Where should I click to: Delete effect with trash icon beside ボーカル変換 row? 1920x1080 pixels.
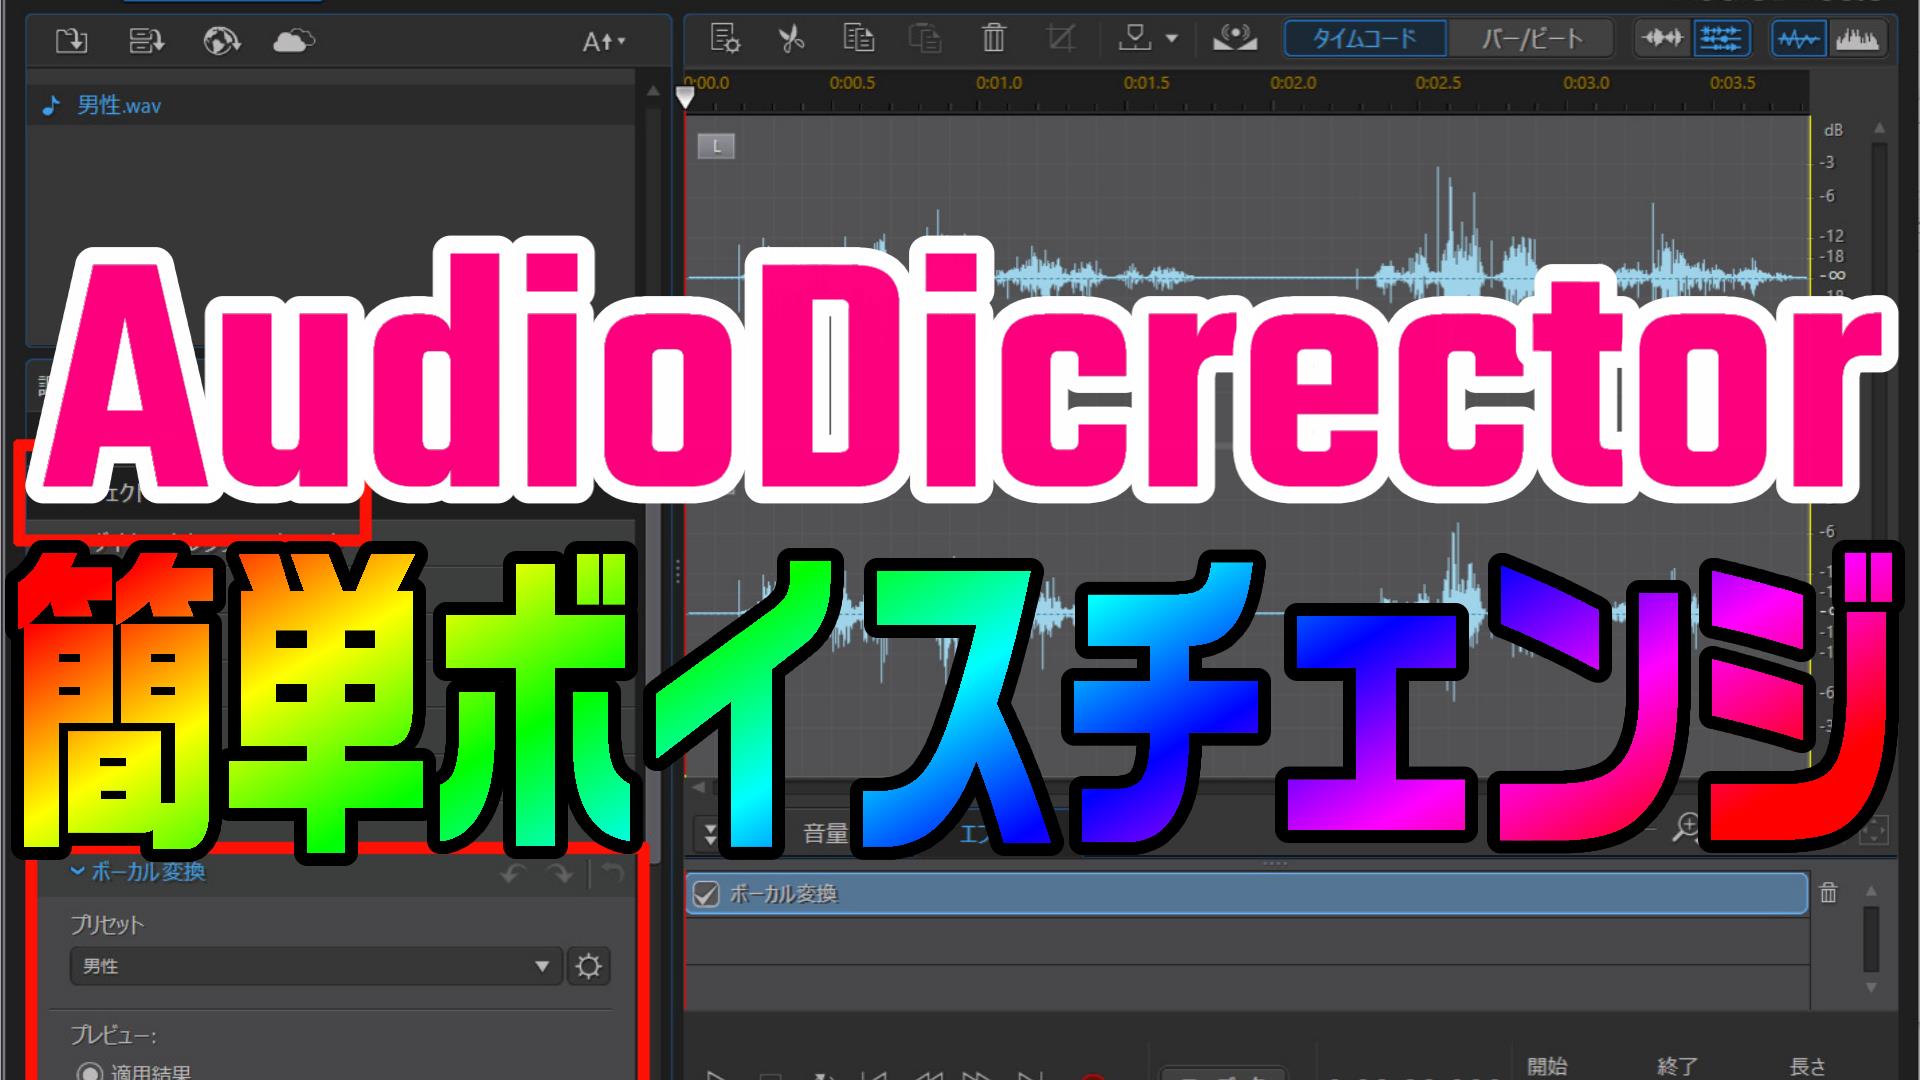click(x=1828, y=893)
